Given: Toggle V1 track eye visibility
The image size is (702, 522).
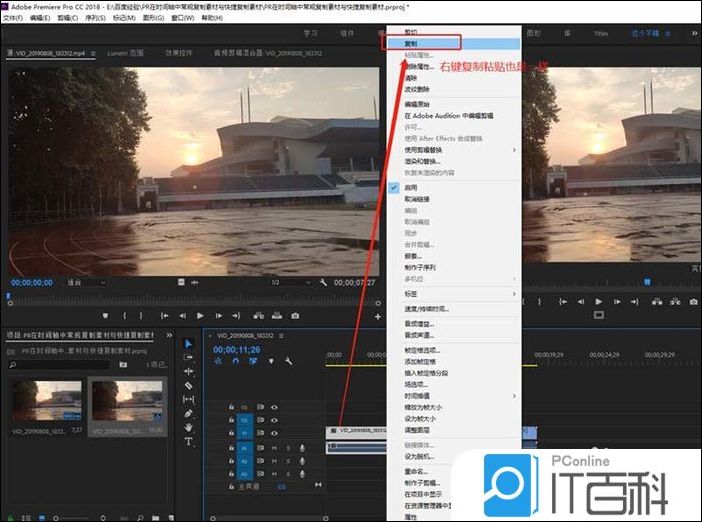Looking at the screenshot, I should click(274, 432).
